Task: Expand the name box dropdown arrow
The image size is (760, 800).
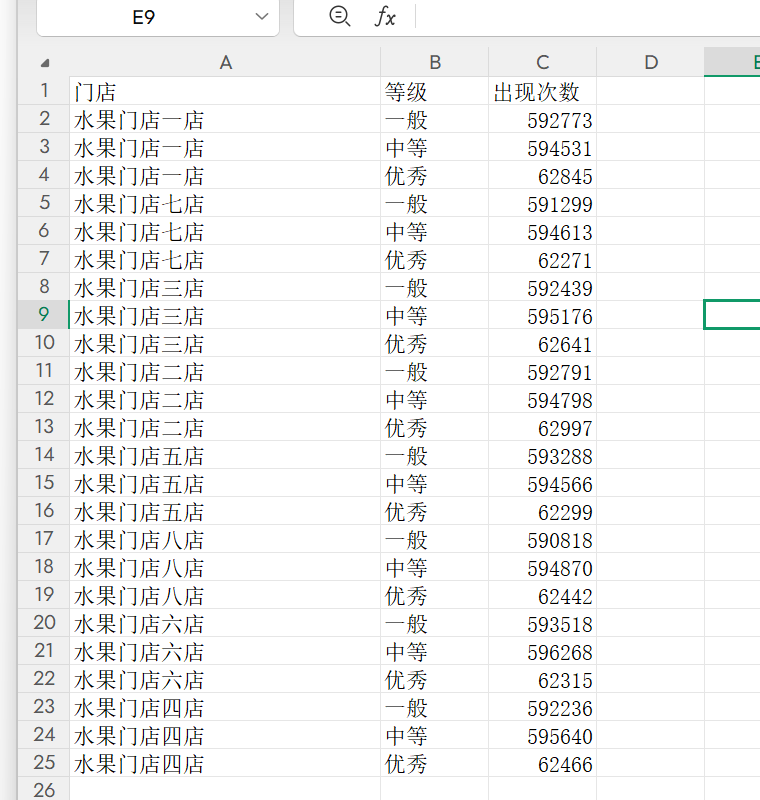Action: [x=262, y=17]
